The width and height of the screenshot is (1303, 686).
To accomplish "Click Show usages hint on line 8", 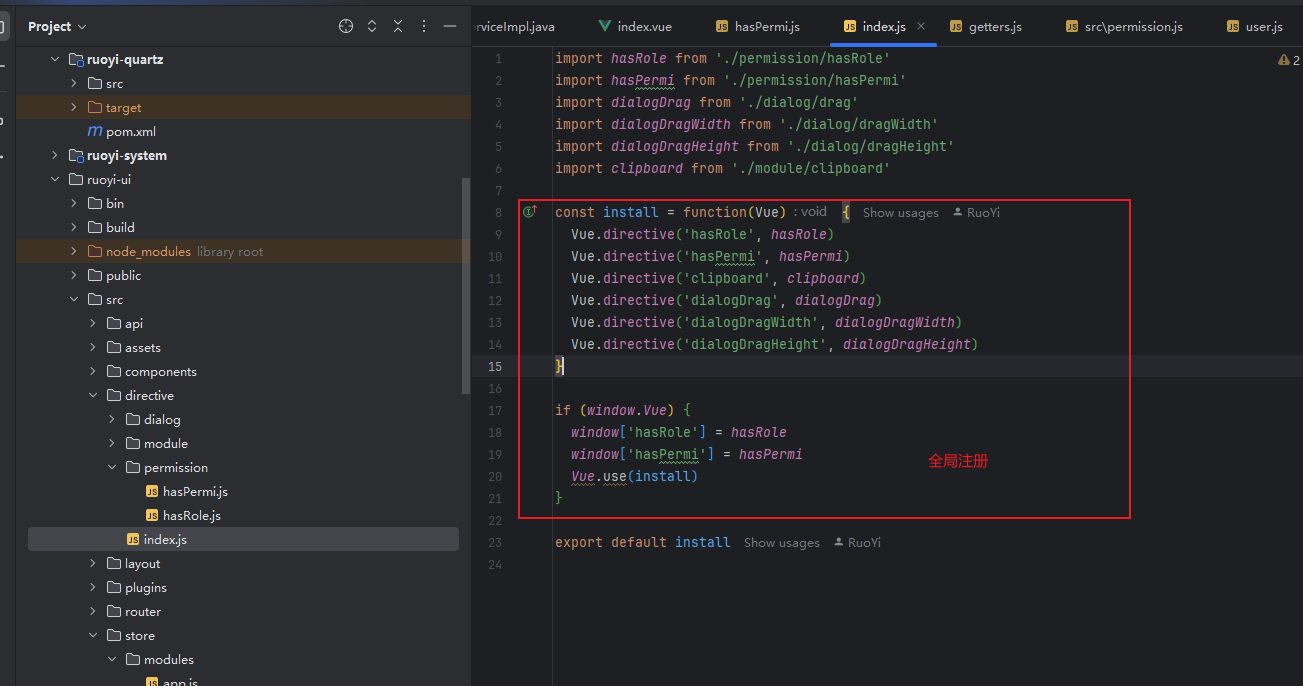I will [900, 212].
